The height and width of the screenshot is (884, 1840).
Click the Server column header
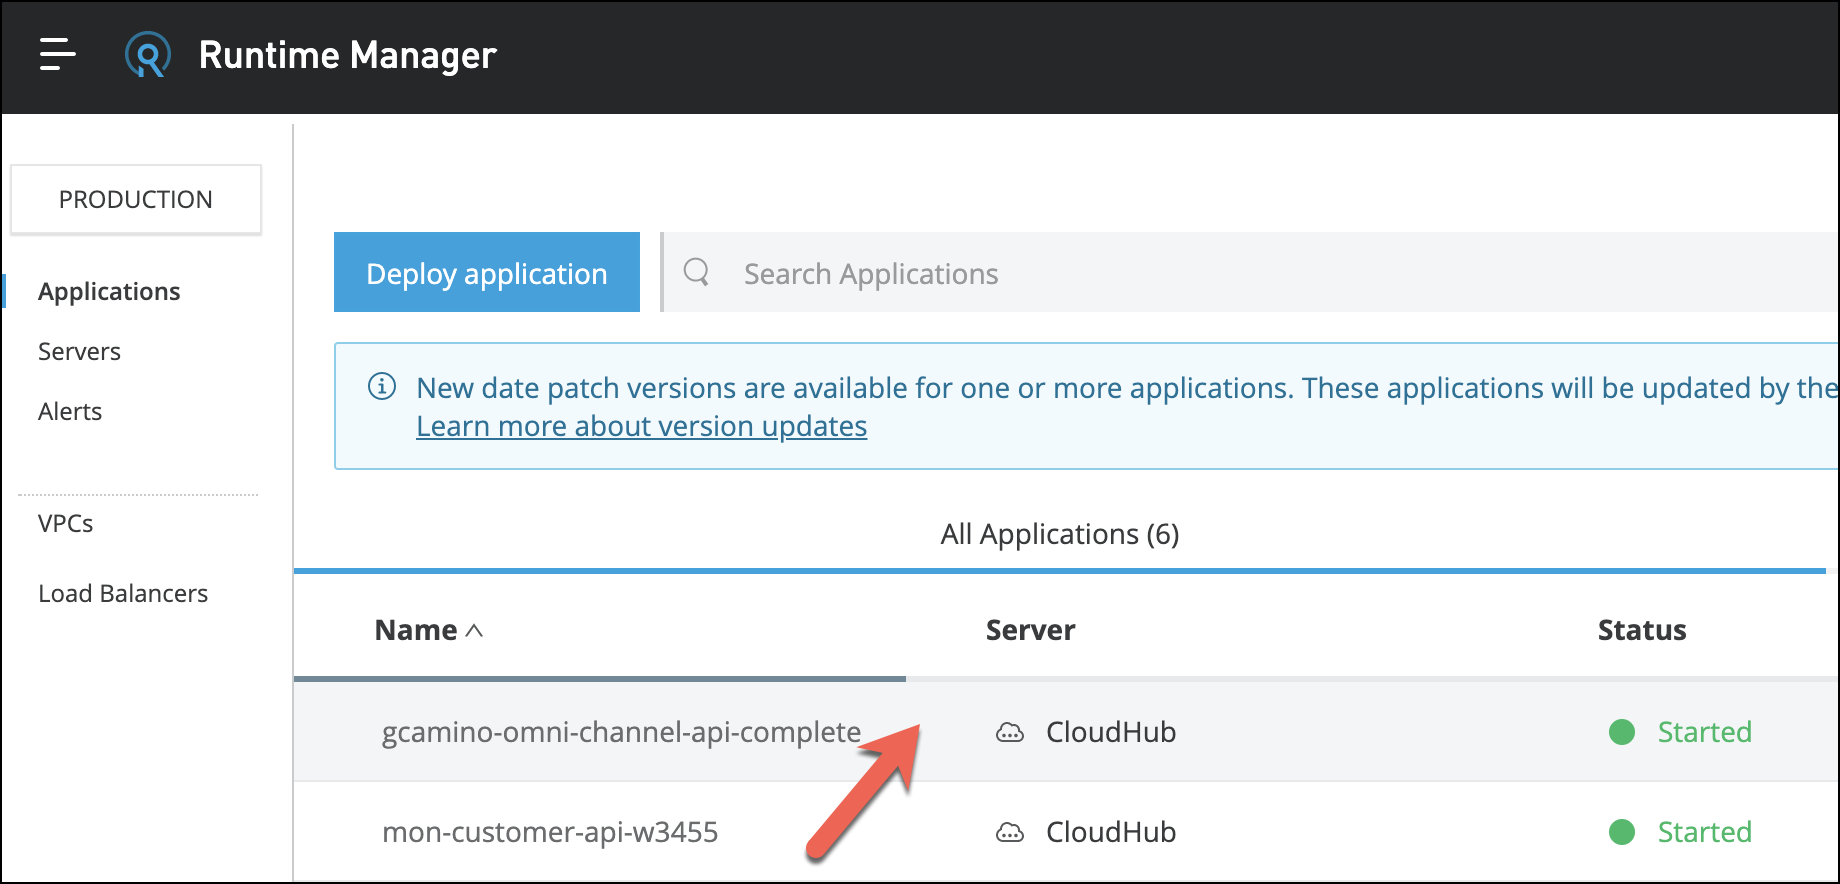[1030, 630]
